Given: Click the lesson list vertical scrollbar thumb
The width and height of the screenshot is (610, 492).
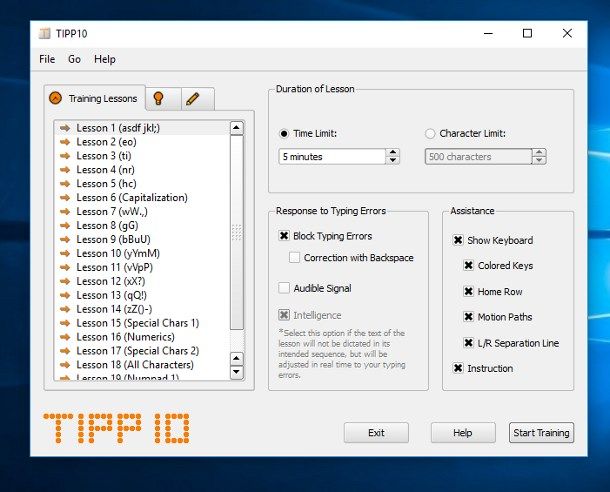Looking at the screenshot, I should point(237,232).
